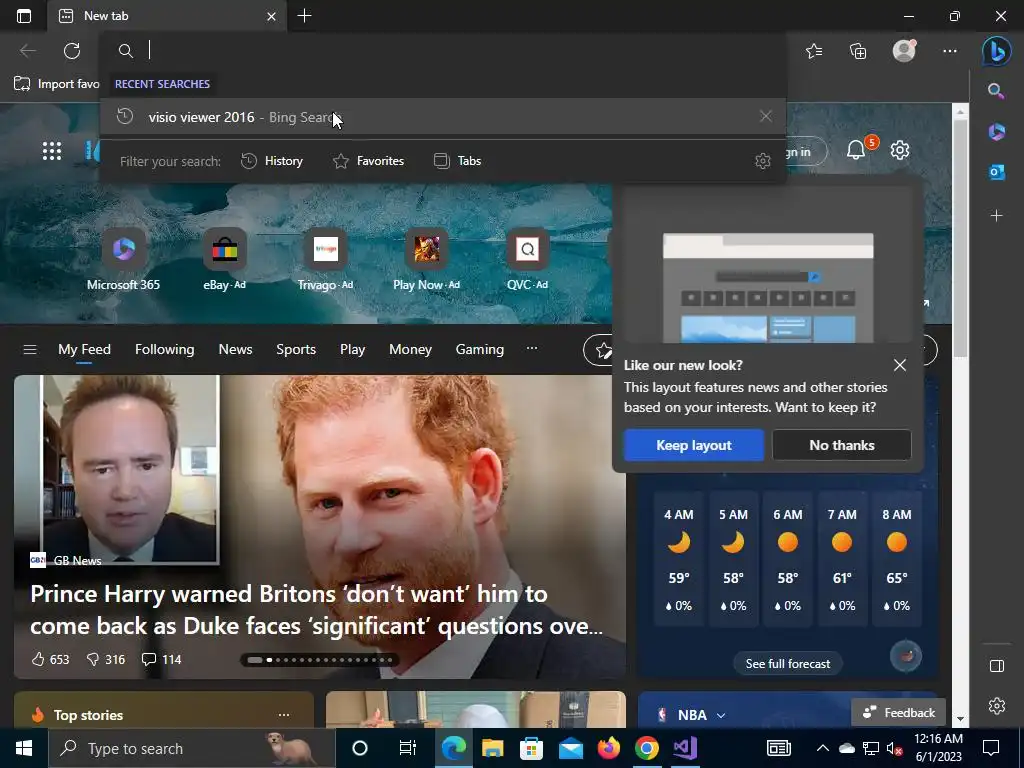The image size is (1024, 768).
Task: Open eBay quick link tile
Action: [224, 259]
